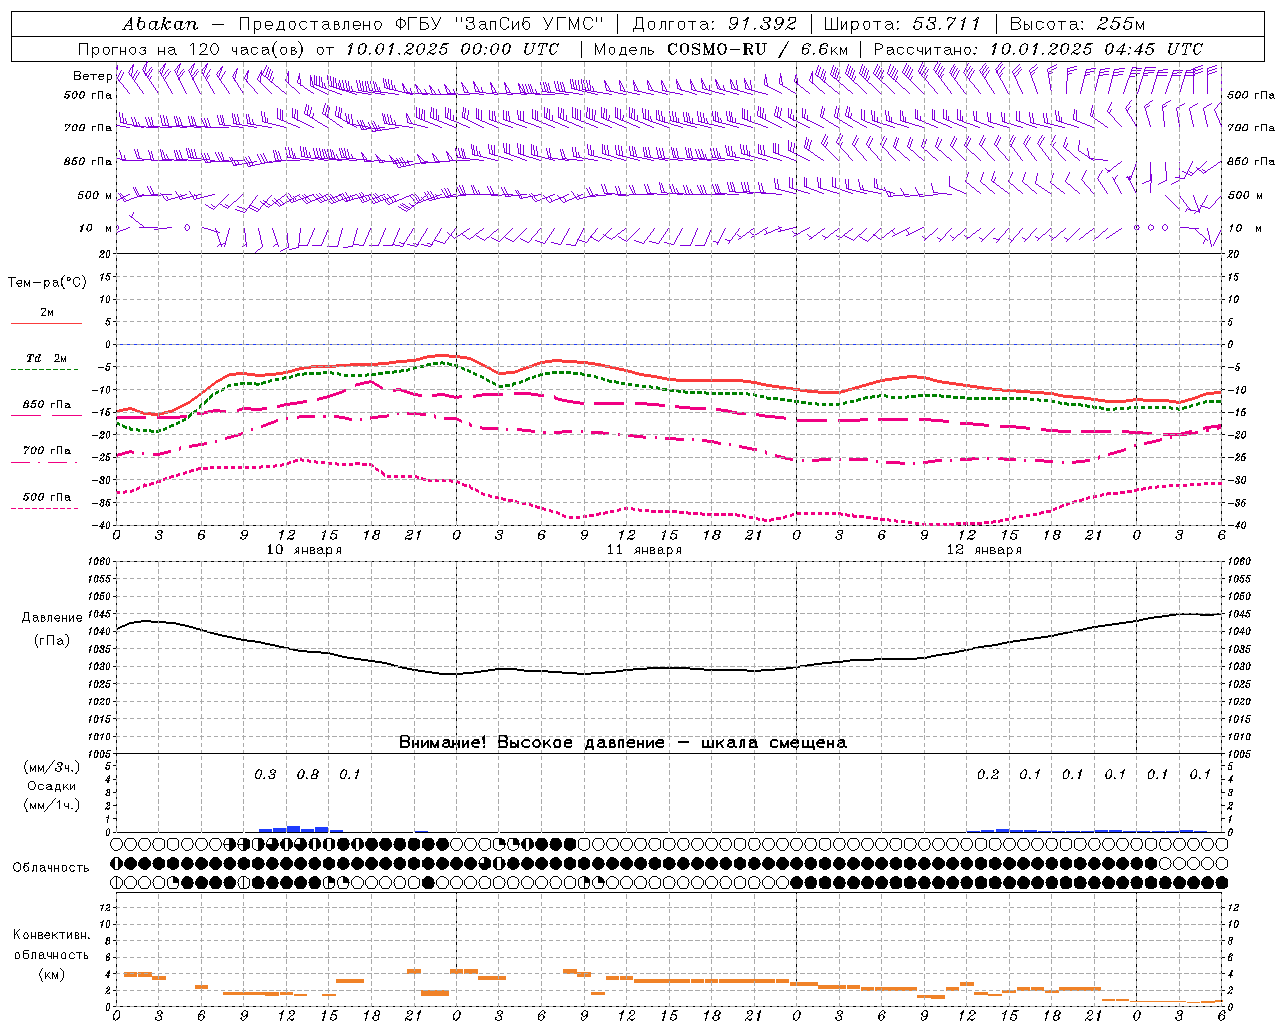Image resolution: width=1280 pixels, height=1024 pixels.
Task: Click the red 2м legend line
Action: 46,324
